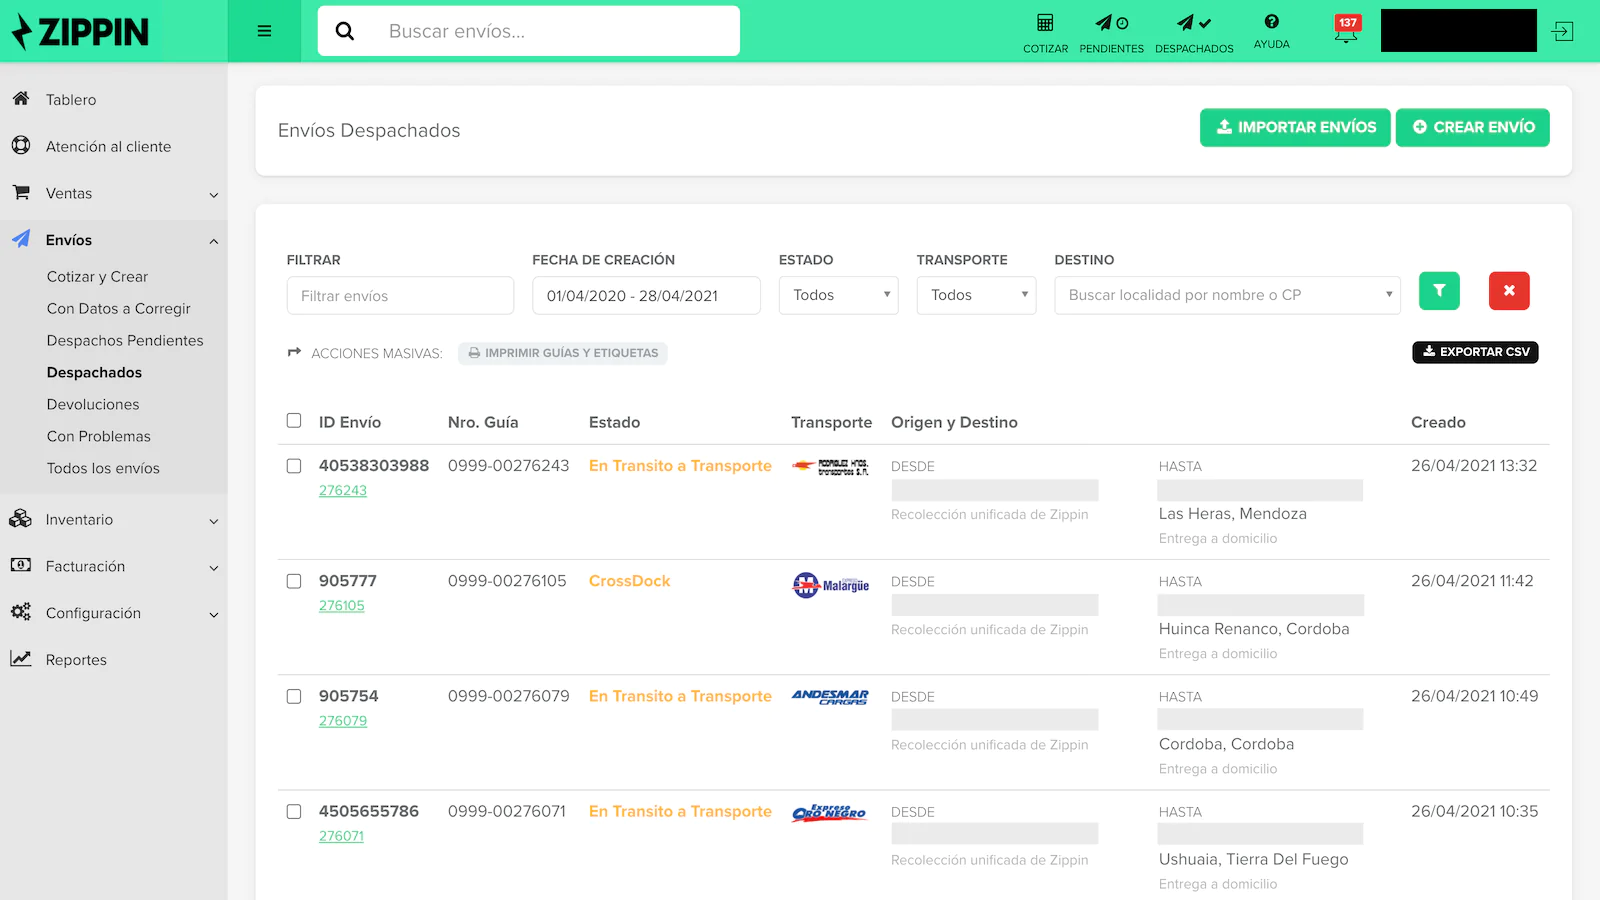This screenshot has width=1600, height=900.
Task: Check the box for shipment 40538303988
Action: click(294, 466)
